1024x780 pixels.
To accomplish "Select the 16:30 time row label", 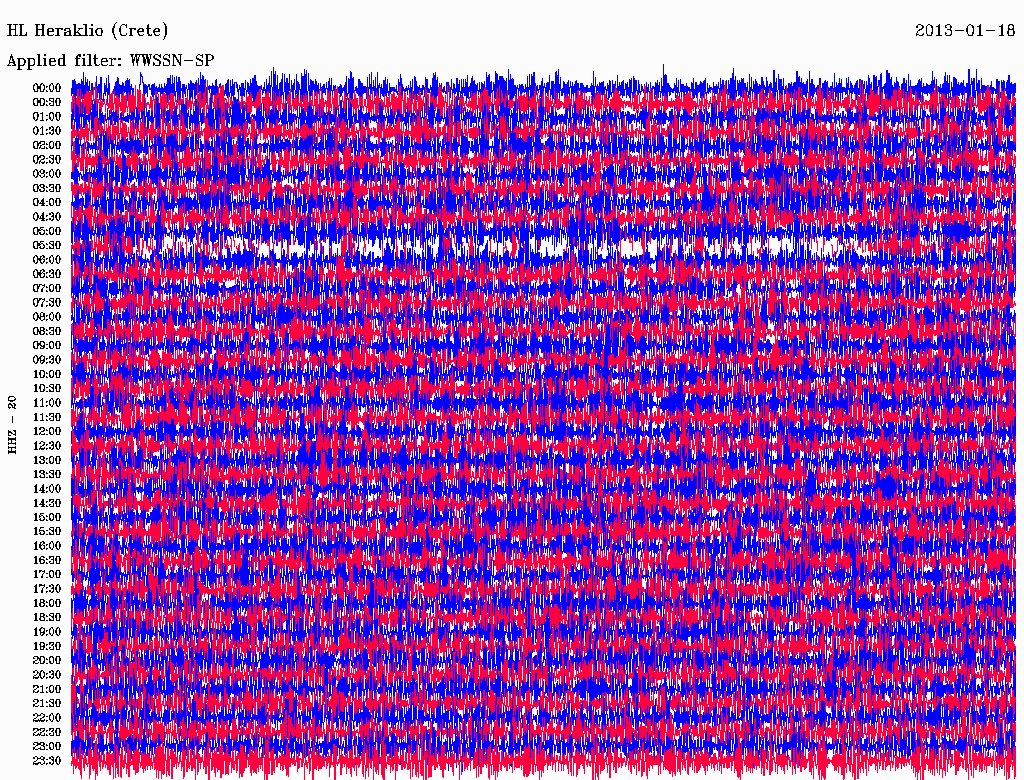I will coord(47,561).
